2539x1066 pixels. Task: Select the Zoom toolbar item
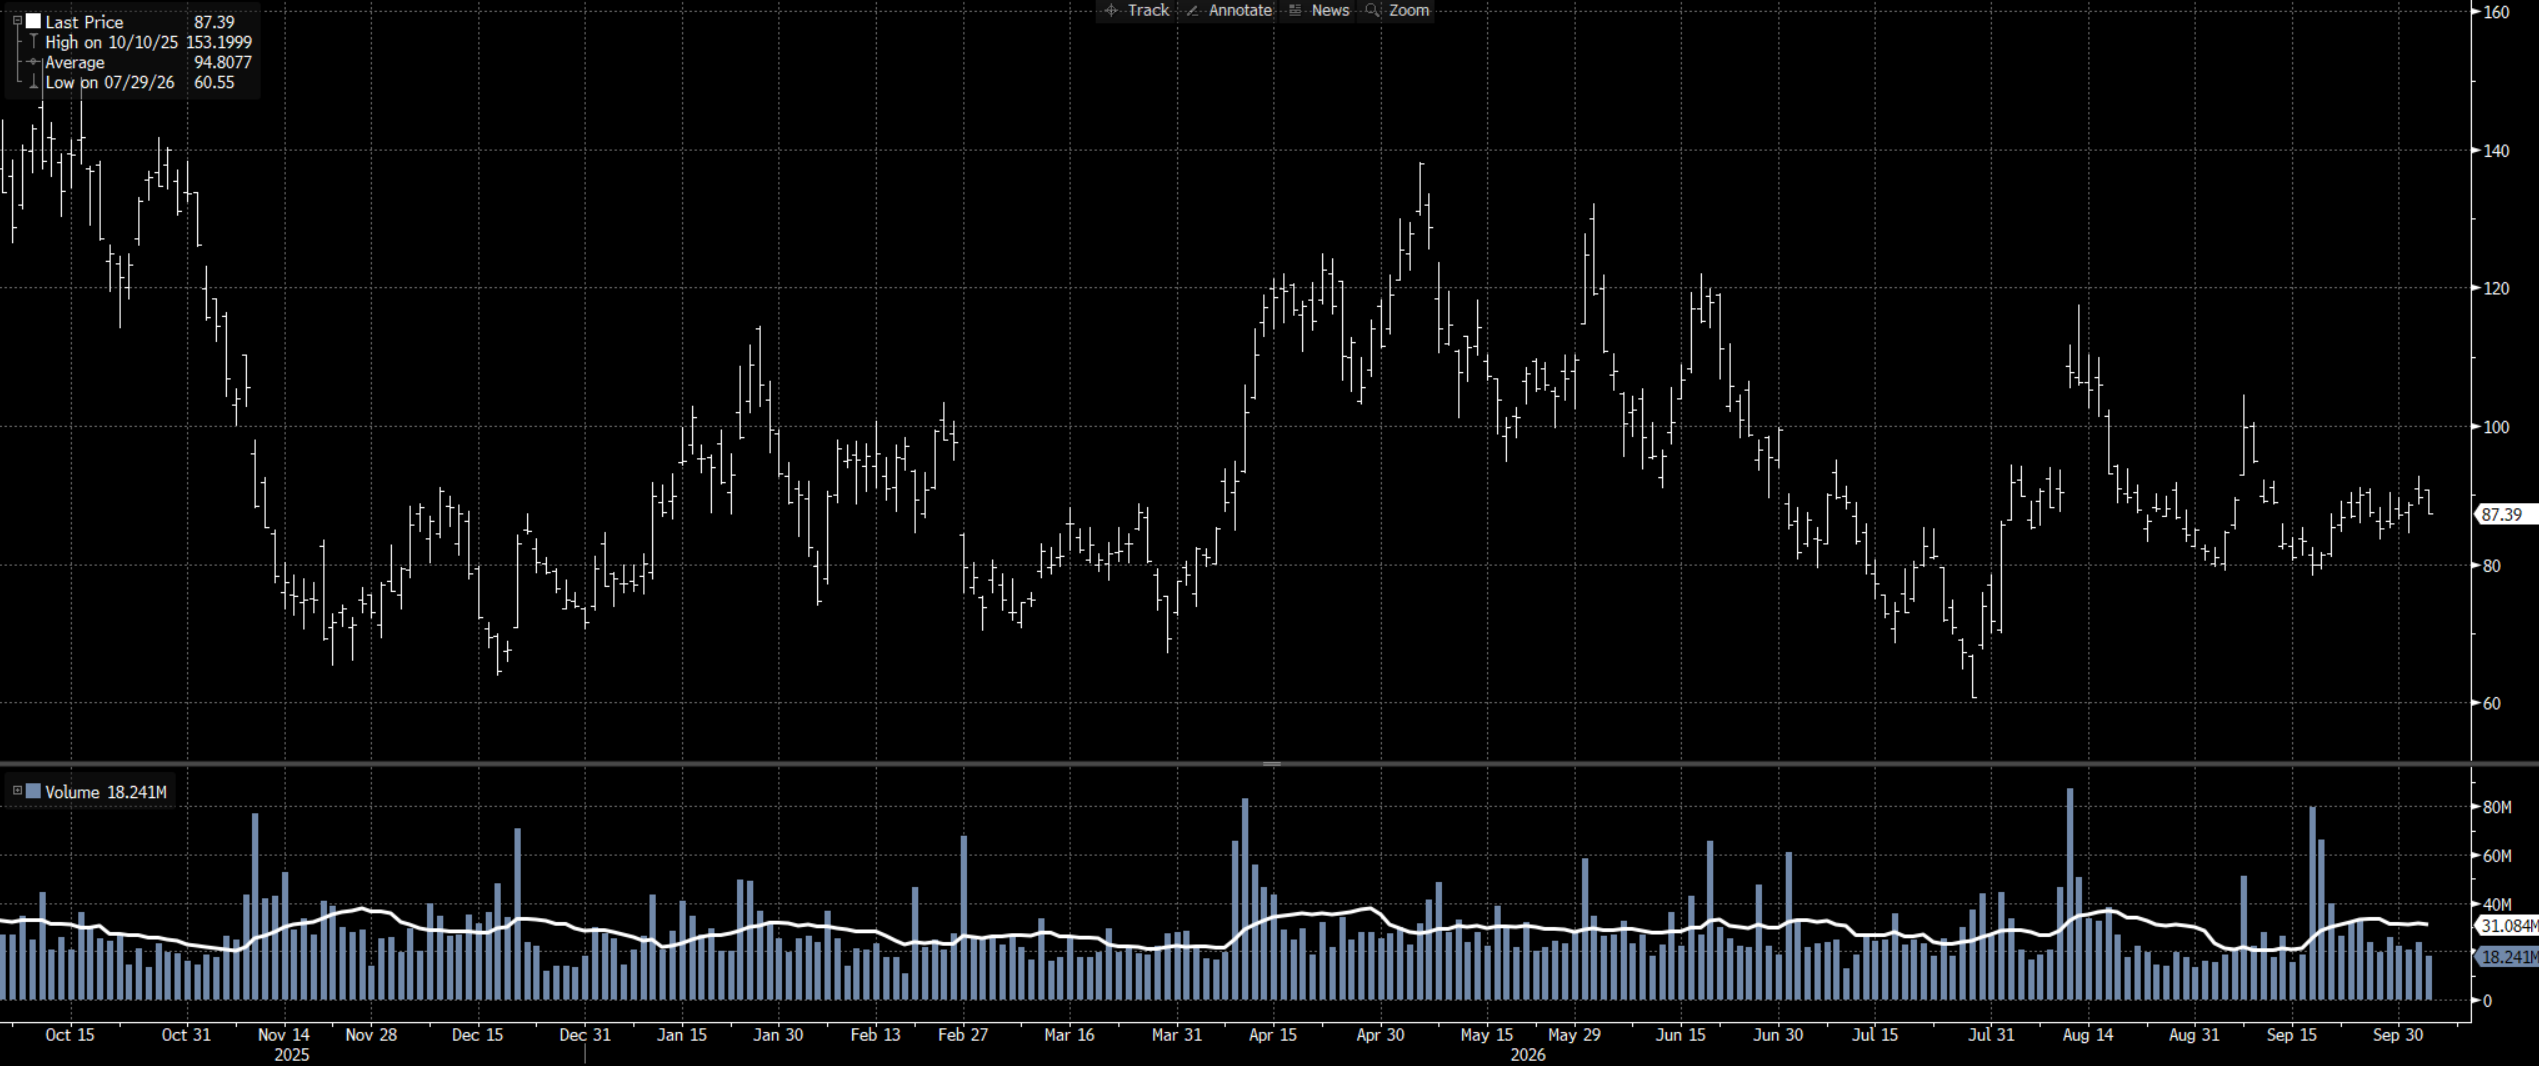(x=1409, y=10)
